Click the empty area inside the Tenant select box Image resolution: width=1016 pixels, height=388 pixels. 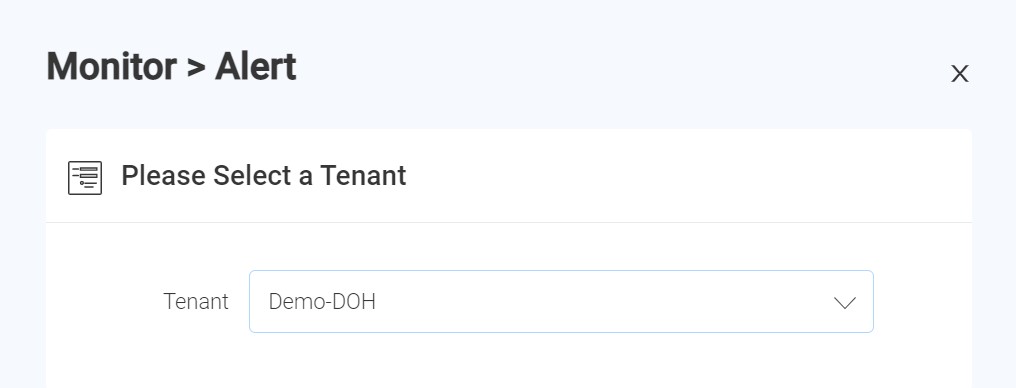[603, 302]
